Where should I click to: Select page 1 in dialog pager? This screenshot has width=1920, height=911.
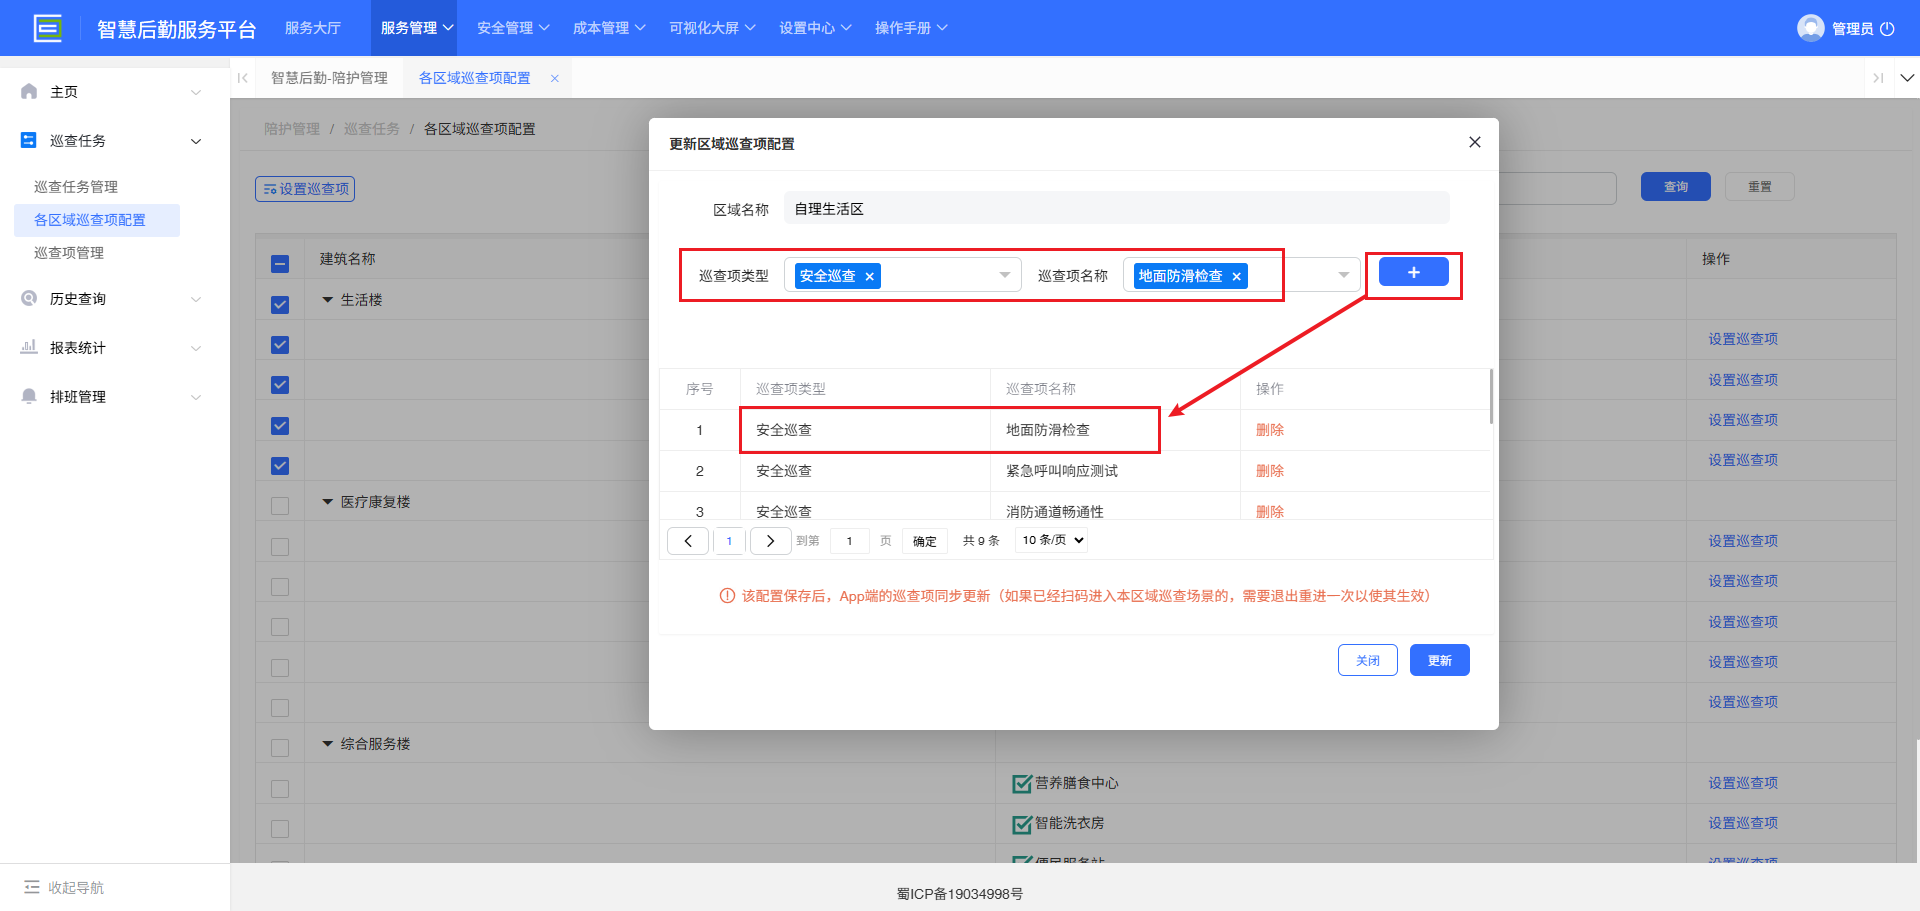click(729, 541)
